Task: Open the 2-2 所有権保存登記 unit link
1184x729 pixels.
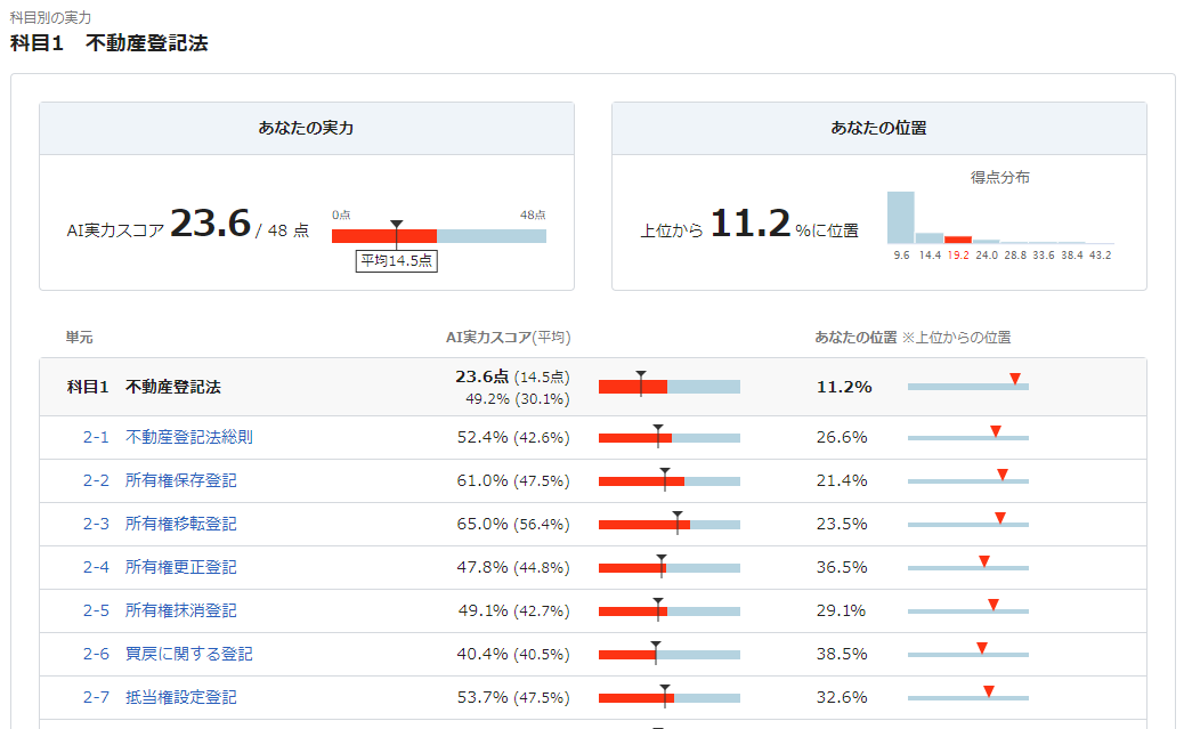Action: (159, 480)
